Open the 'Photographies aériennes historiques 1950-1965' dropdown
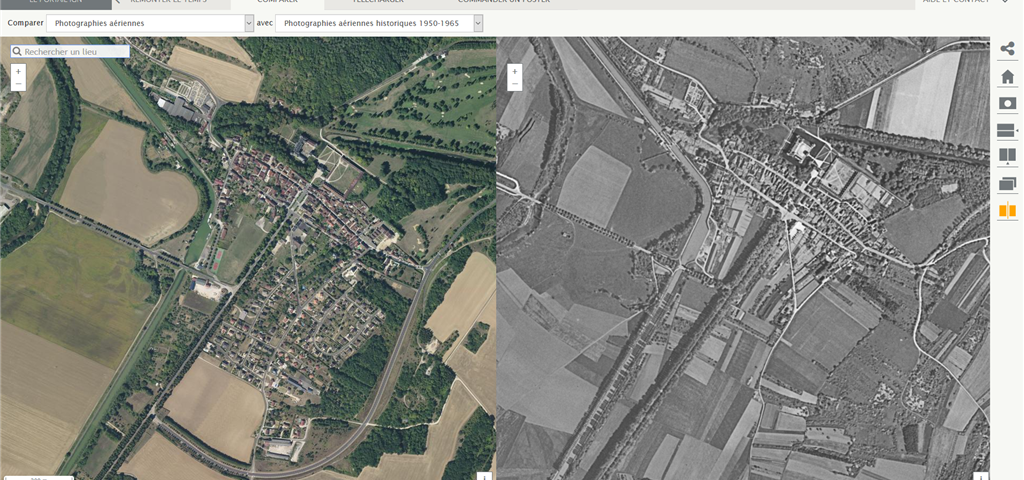This screenshot has height=480, width=1024. pyautogui.click(x=379, y=24)
